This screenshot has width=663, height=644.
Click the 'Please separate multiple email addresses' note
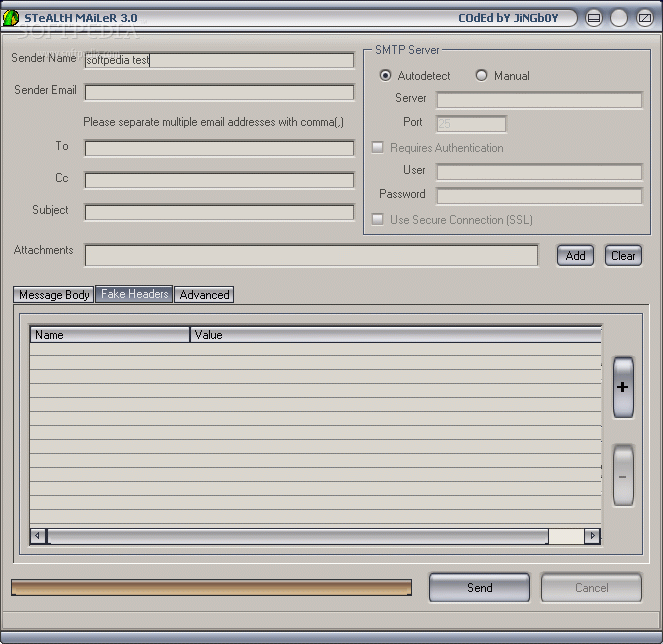(x=214, y=122)
